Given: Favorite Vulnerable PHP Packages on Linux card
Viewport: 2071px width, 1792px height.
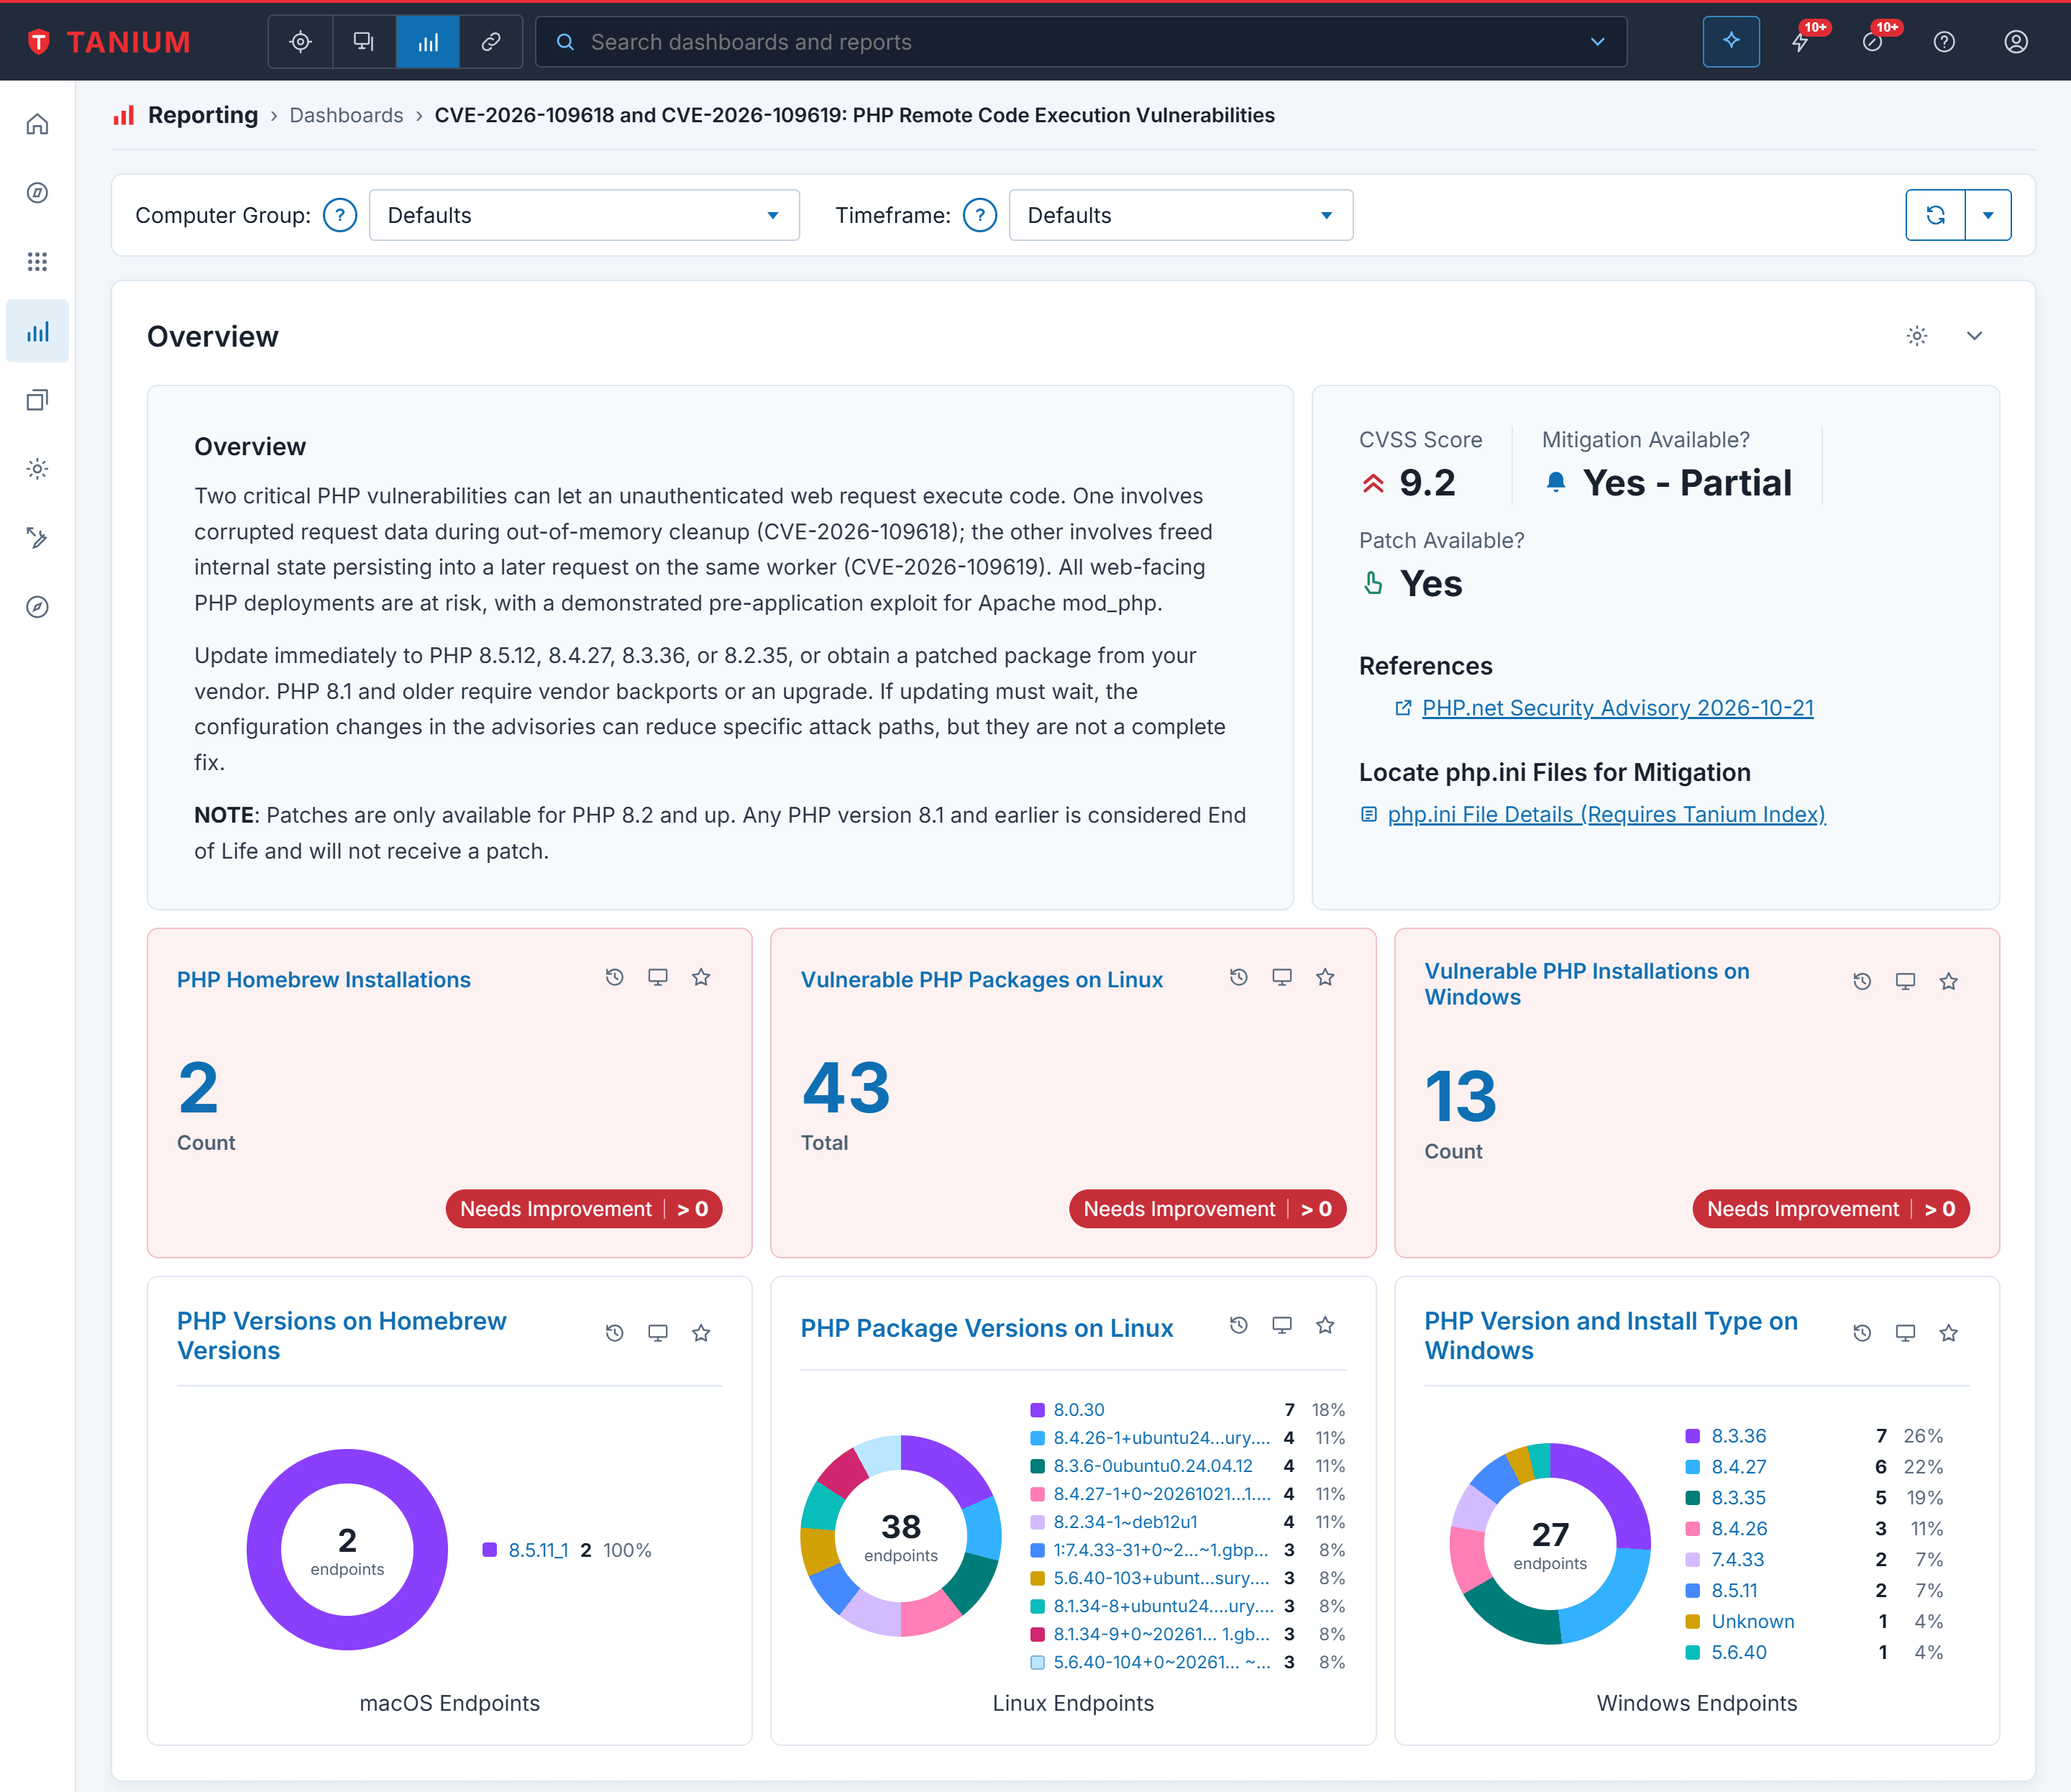Looking at the screenshot, I should point(1325,978).
